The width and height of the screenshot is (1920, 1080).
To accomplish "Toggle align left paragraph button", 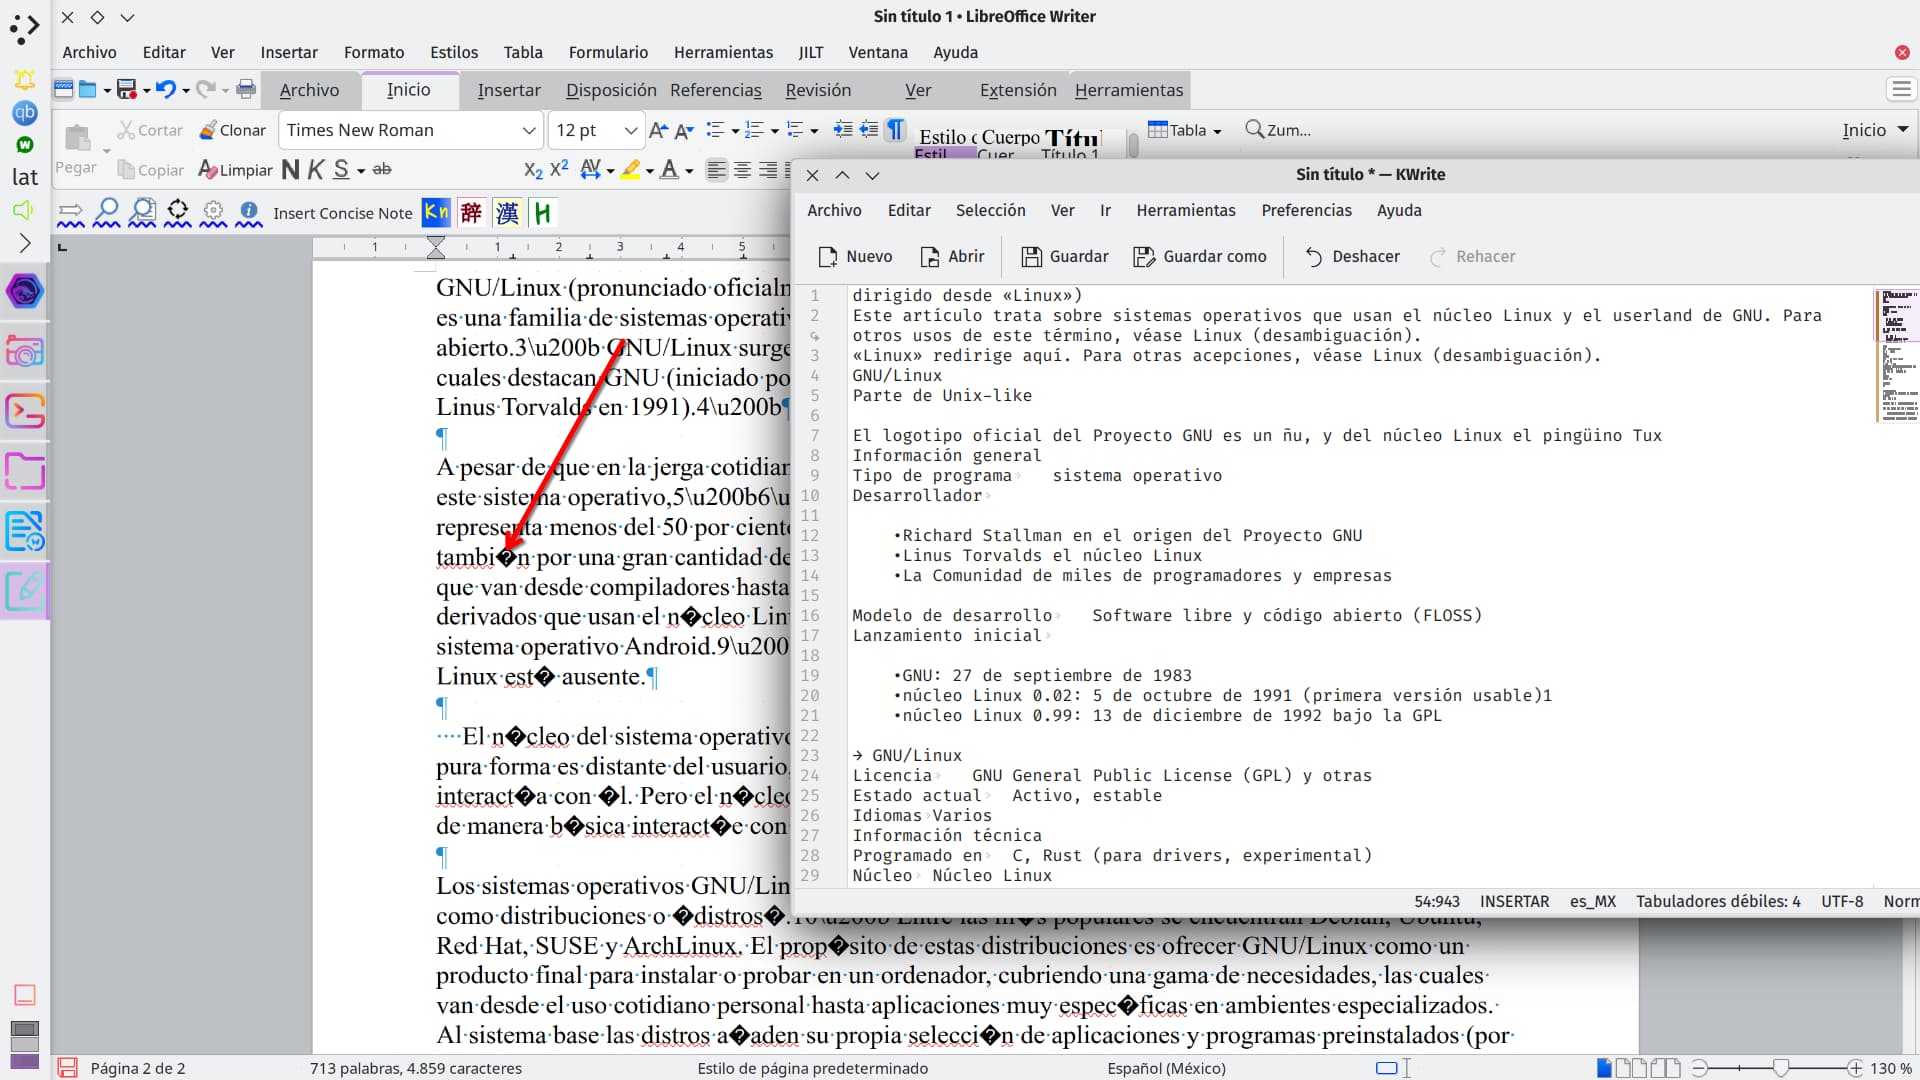I will coord(716,170).
